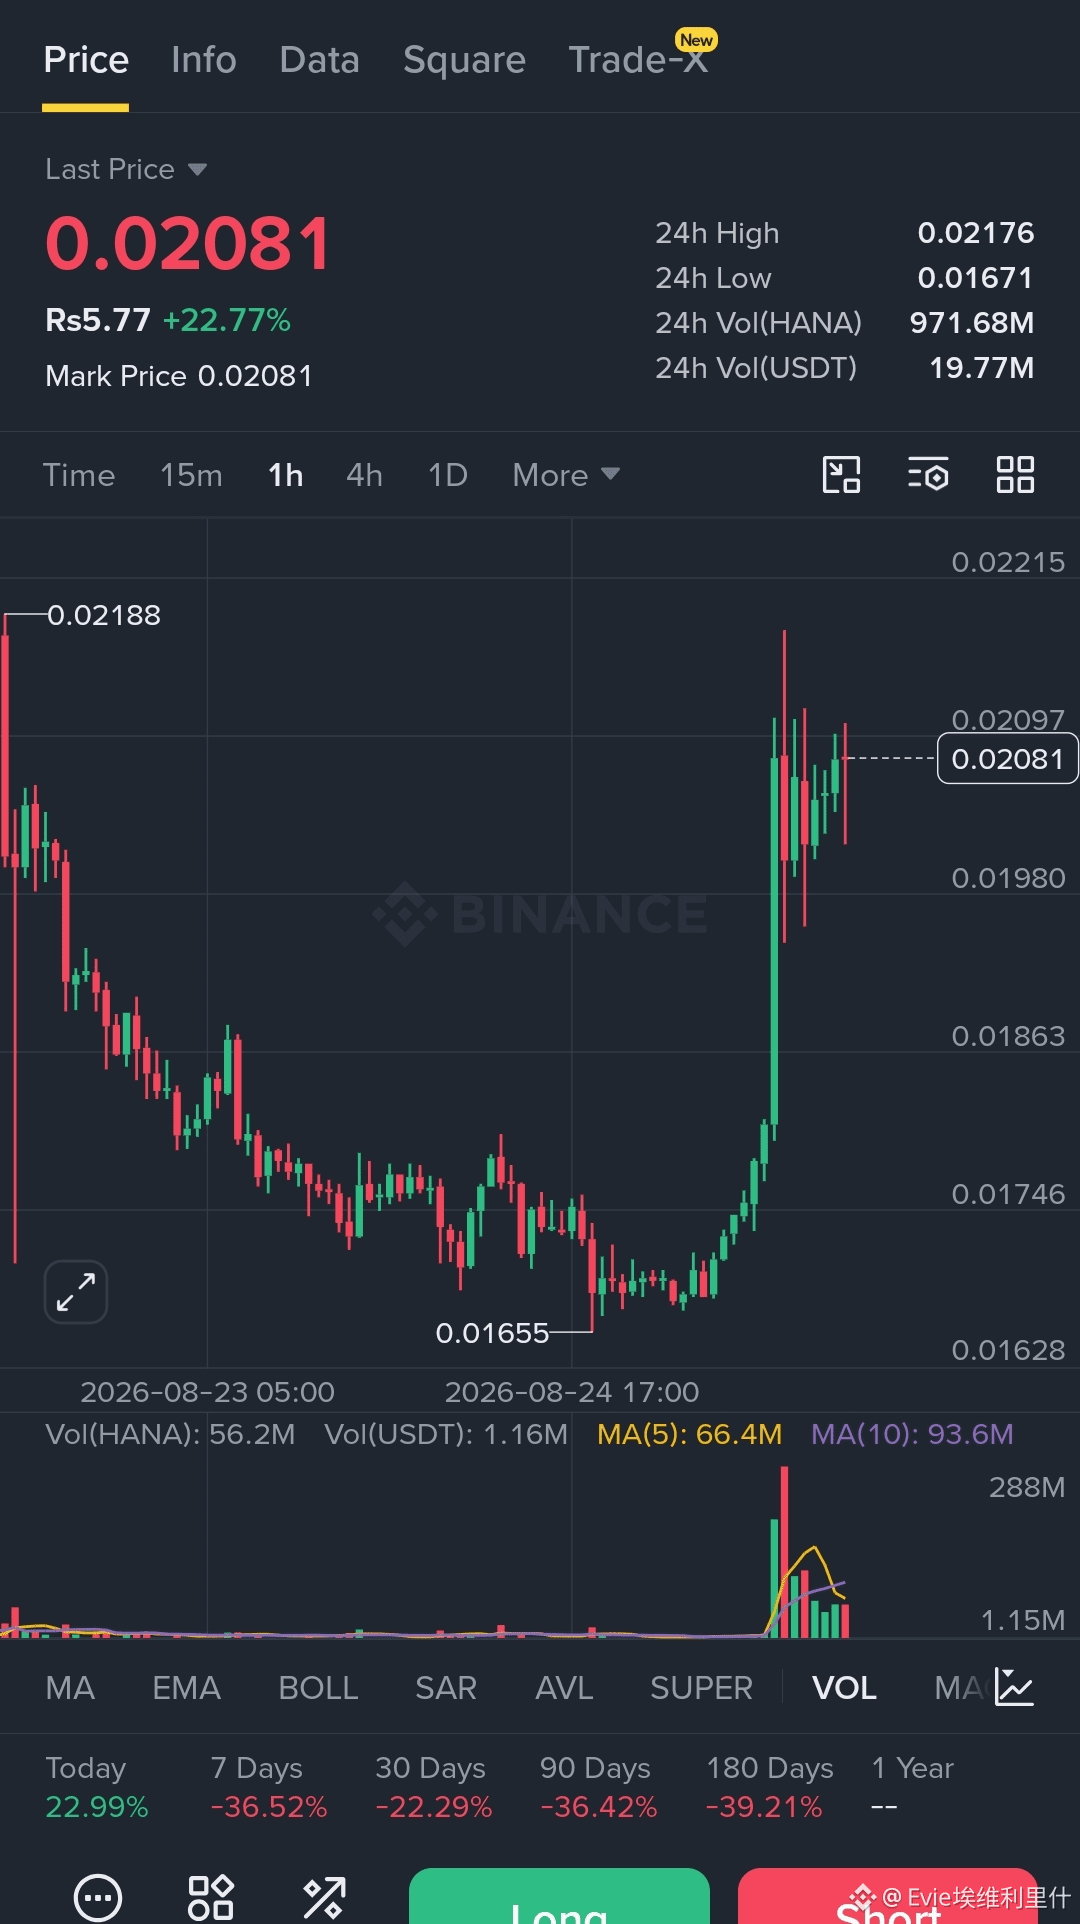Click the 1 Year performance entry
Viewport: 1080px width, 1924px height.
click(912, 1787)
